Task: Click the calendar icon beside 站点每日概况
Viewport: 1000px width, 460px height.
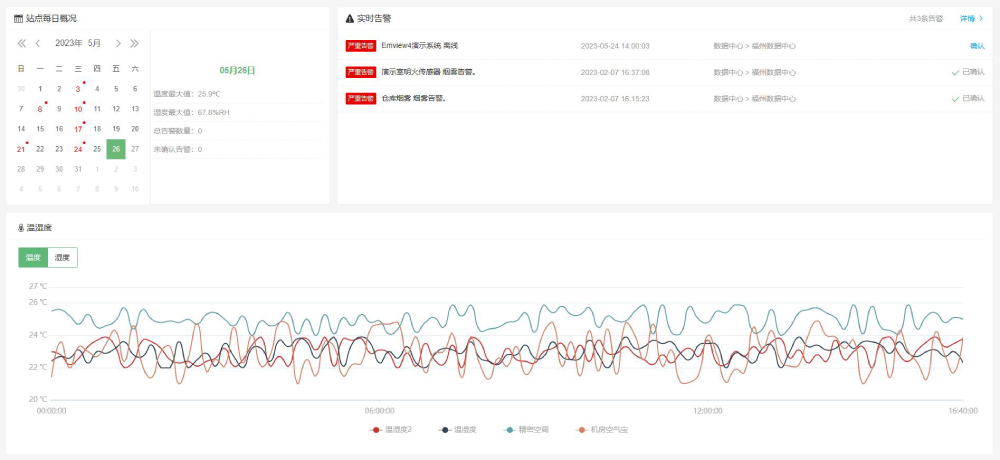Action: pos(18,18)
